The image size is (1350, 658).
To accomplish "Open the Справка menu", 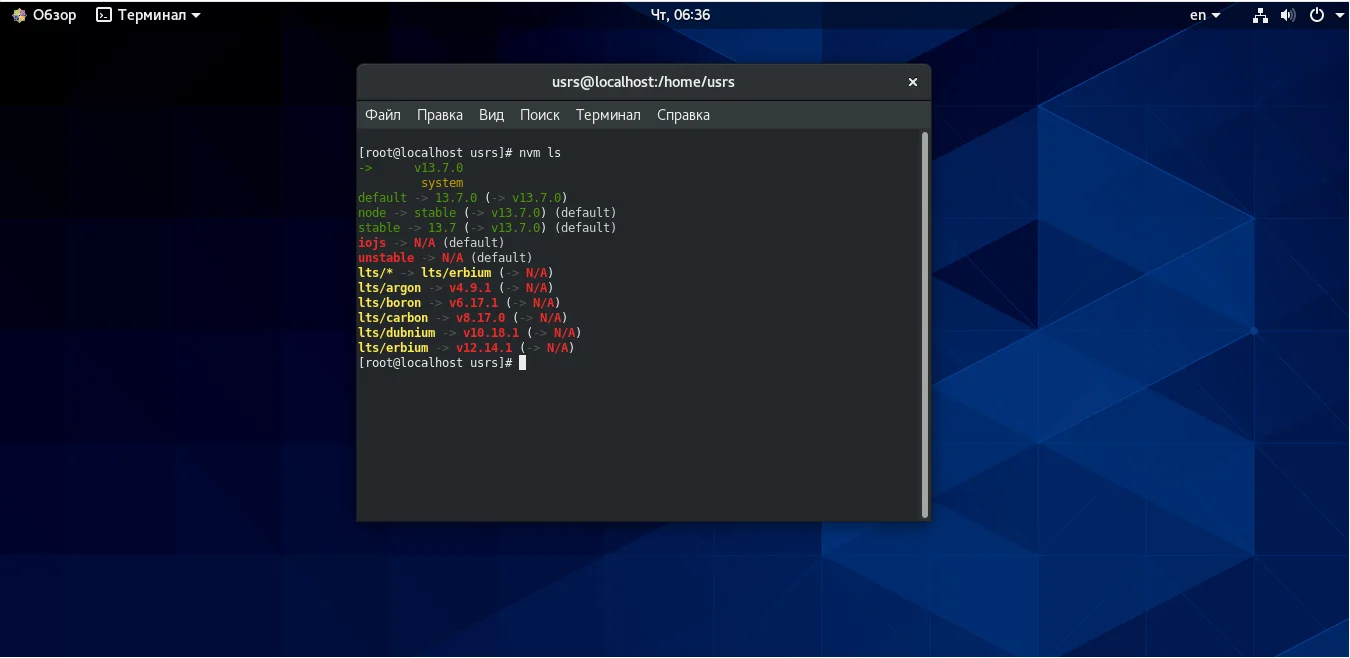I will tap(683, 115).
